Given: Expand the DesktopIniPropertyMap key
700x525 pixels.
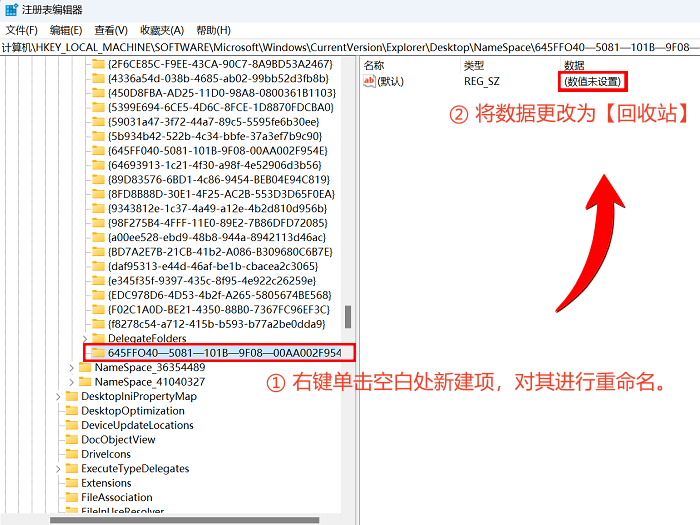Looking at the screenshot, I should [x=58, y=396].
